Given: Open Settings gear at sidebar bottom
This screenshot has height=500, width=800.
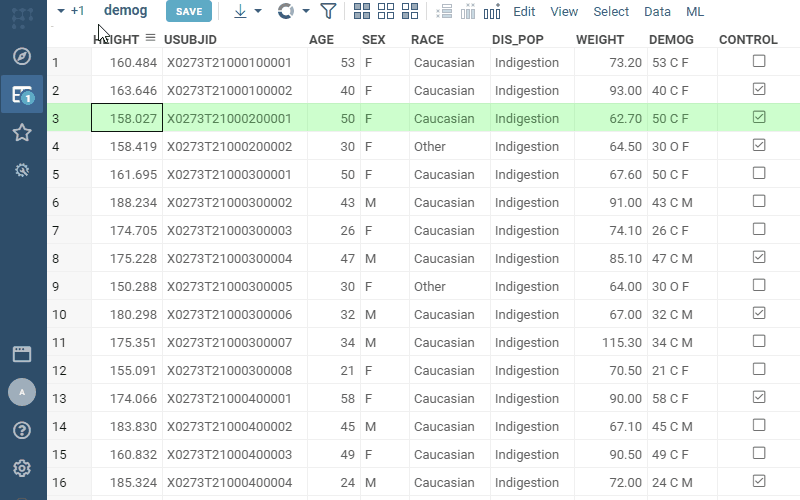Looking at the screenshot, I should [x=22, y=468].
